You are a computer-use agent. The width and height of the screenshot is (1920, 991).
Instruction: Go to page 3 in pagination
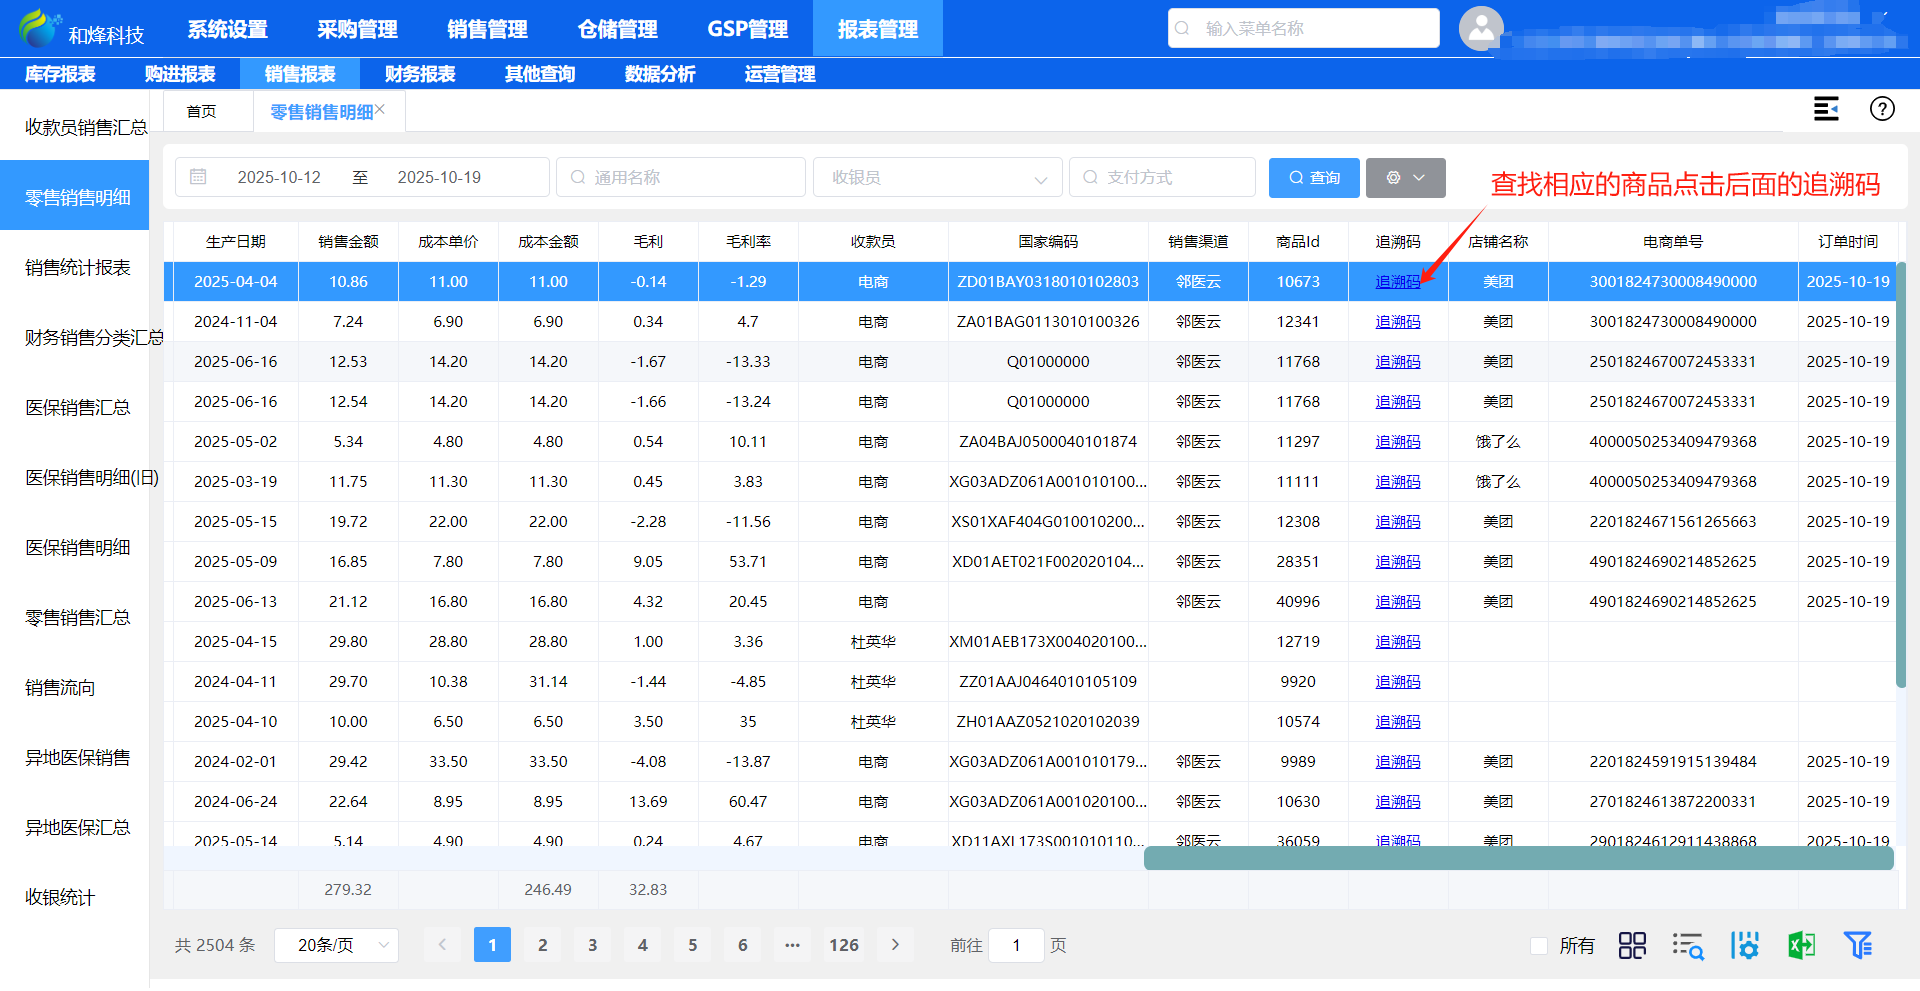point(592,945)
